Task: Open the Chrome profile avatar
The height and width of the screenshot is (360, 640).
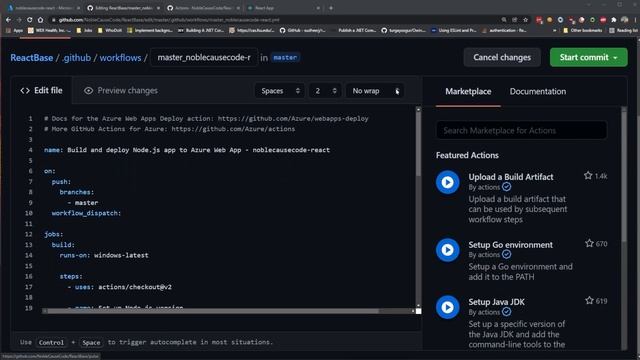Action: (x=624, y=20)
